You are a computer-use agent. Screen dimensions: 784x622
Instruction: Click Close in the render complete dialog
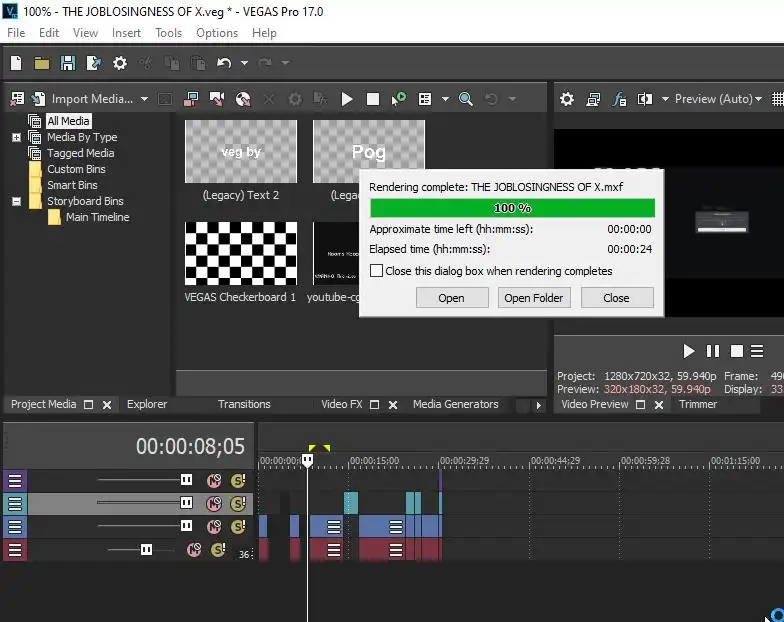click(617, 298)
